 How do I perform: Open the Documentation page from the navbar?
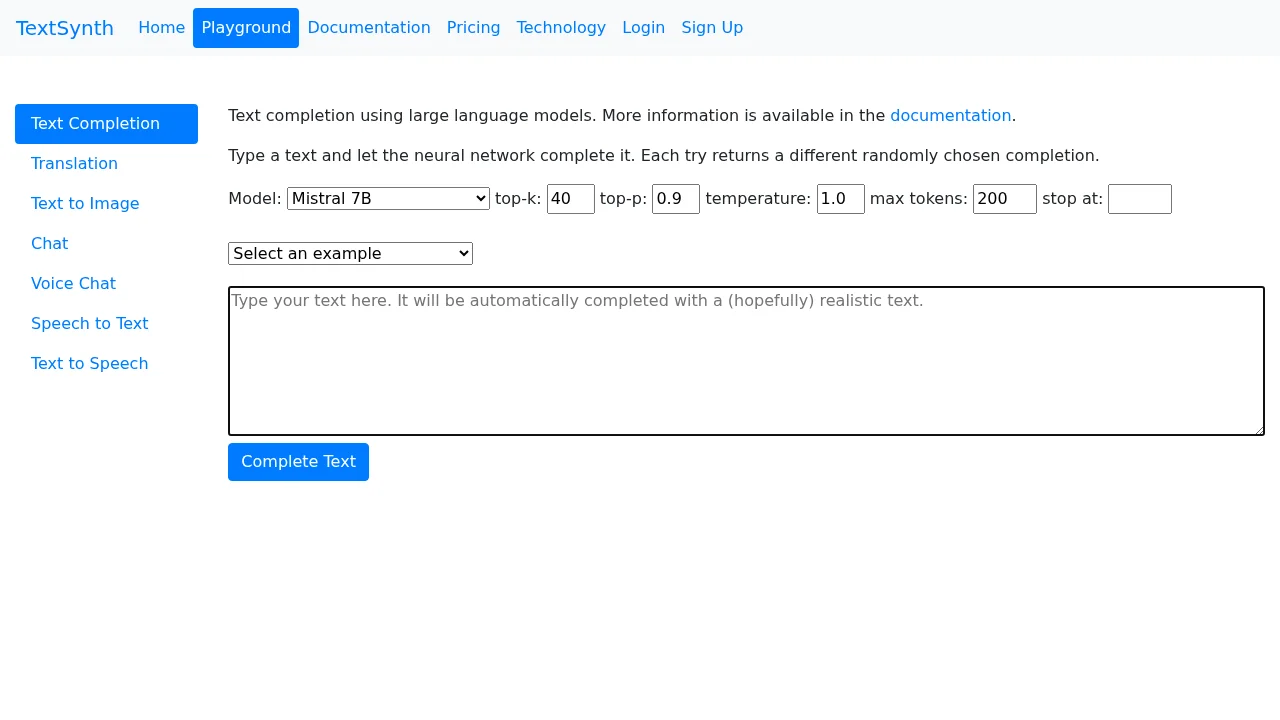[369, 27]
